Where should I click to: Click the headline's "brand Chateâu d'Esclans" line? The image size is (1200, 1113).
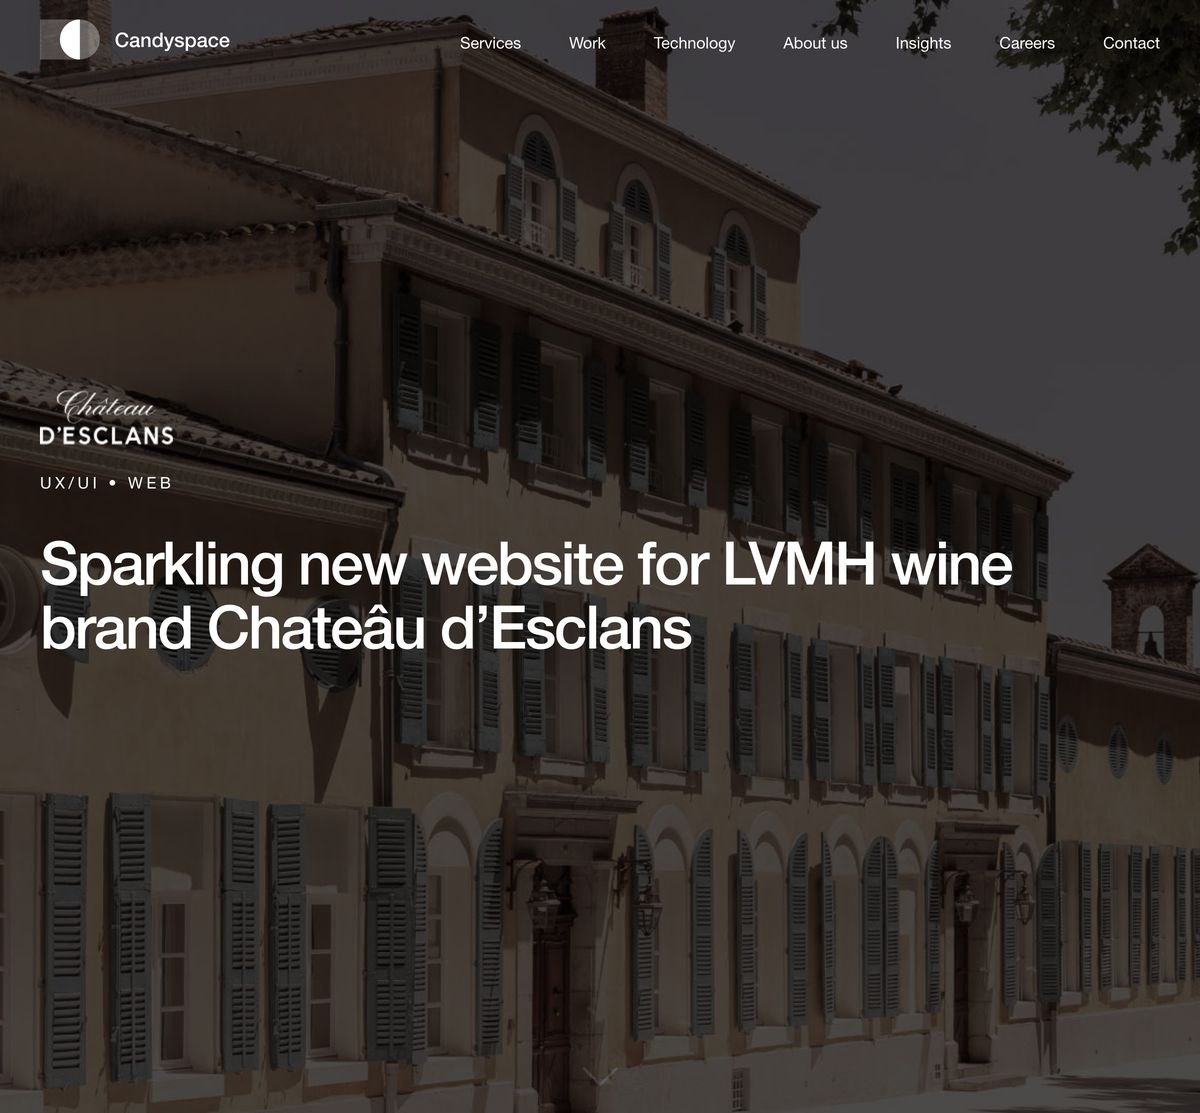(x=366, y=629)
